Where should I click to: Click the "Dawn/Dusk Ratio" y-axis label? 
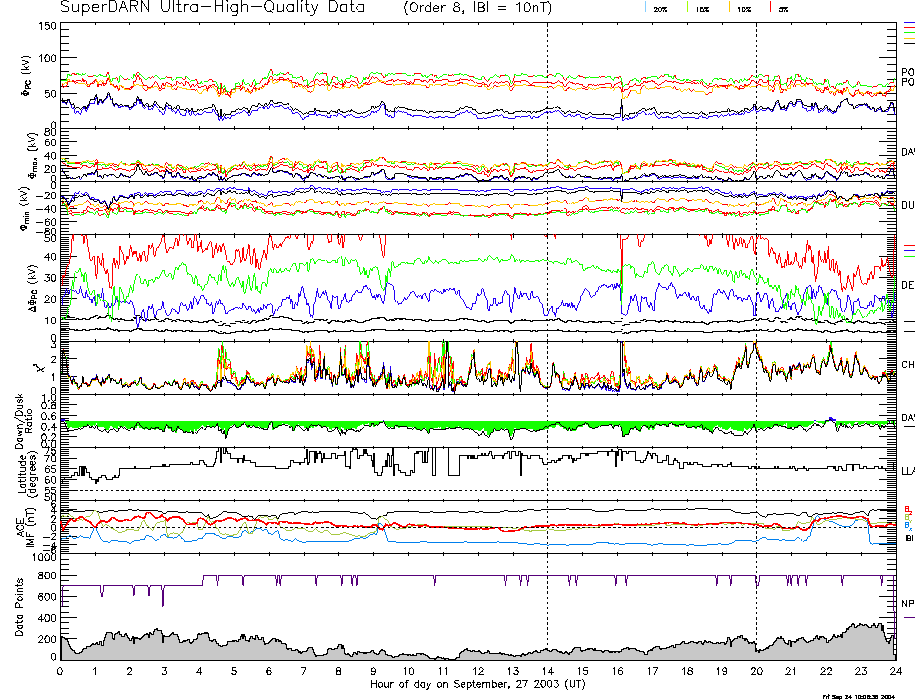pyautogui.click(x=25, y=421)
